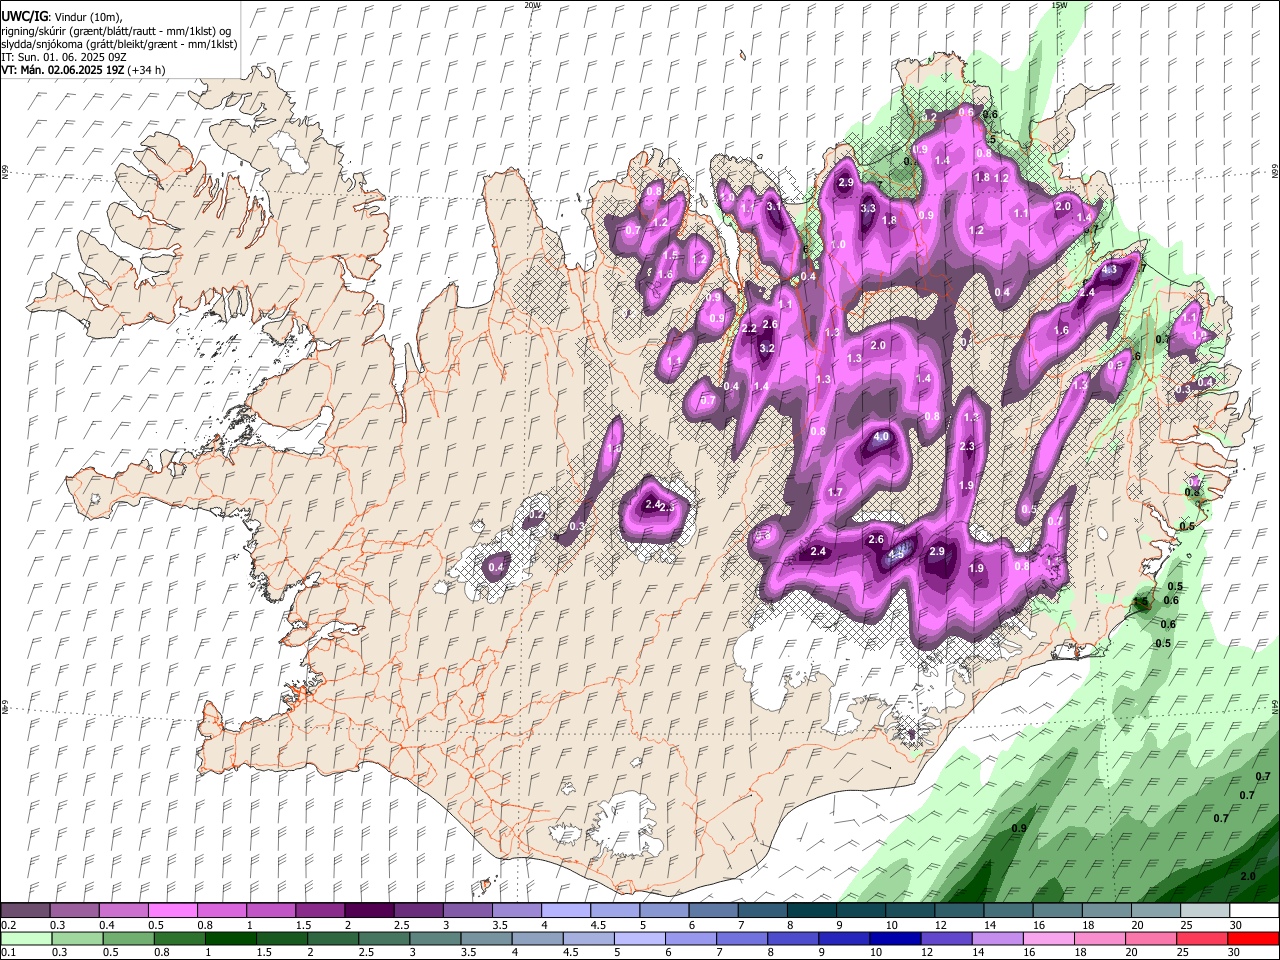Click the 2.0 rain value over the dark green sea area
Screen dimensions: 1280x960
[x=1248, y=876]
